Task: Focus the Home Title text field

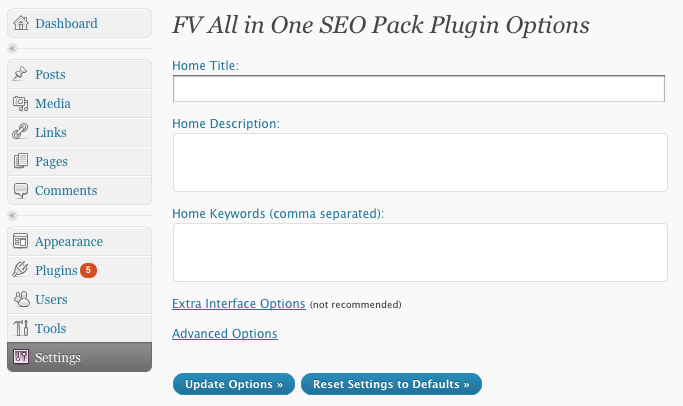Action: 419,88
